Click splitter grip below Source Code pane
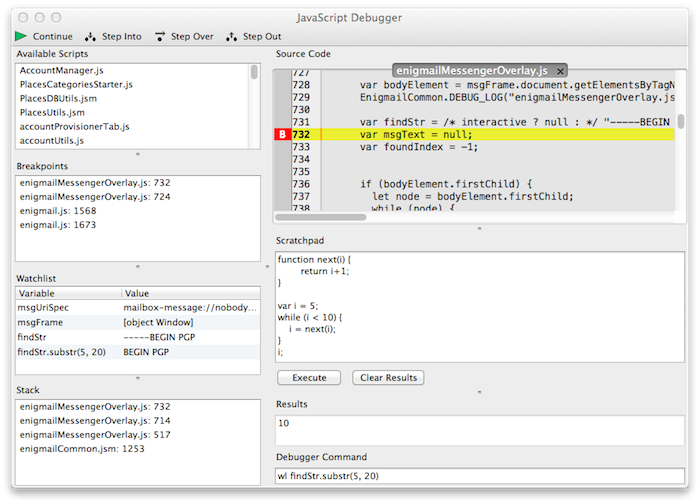The image size is (700, 504). tap(480, 228)
